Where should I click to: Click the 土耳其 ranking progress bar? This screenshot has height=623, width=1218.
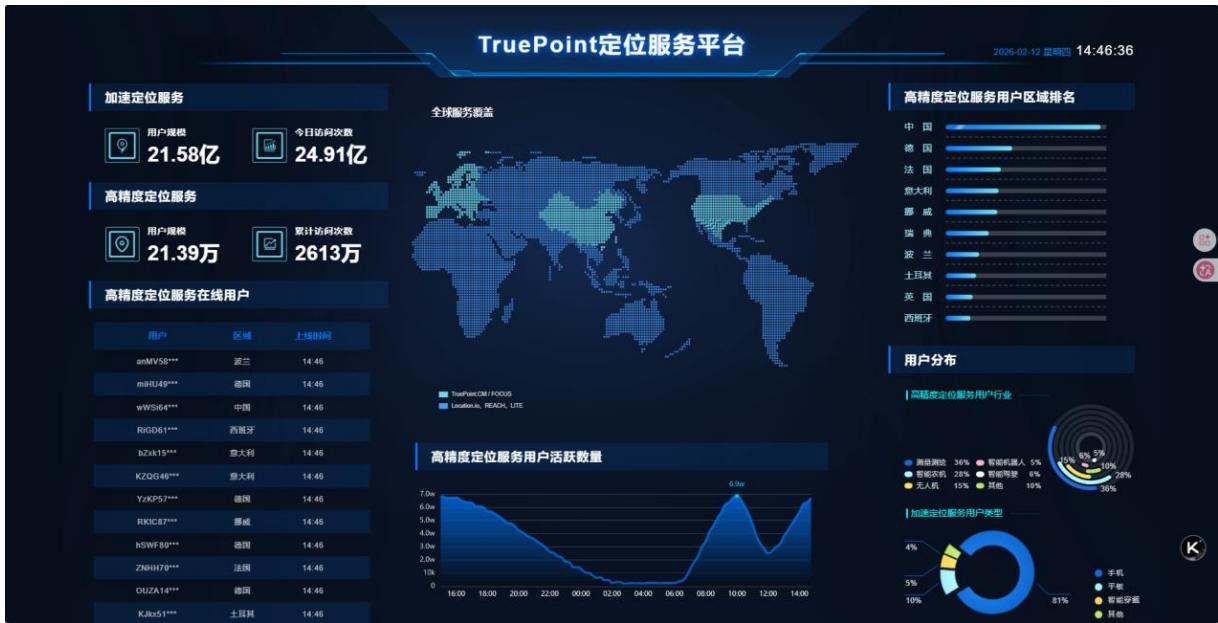click(1025, 275)
